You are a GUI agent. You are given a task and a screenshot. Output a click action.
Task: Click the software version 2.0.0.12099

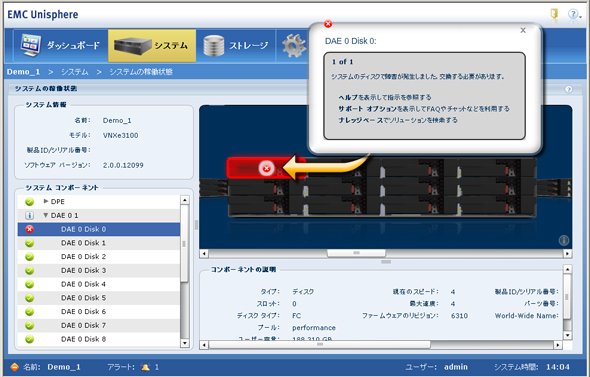123,165
